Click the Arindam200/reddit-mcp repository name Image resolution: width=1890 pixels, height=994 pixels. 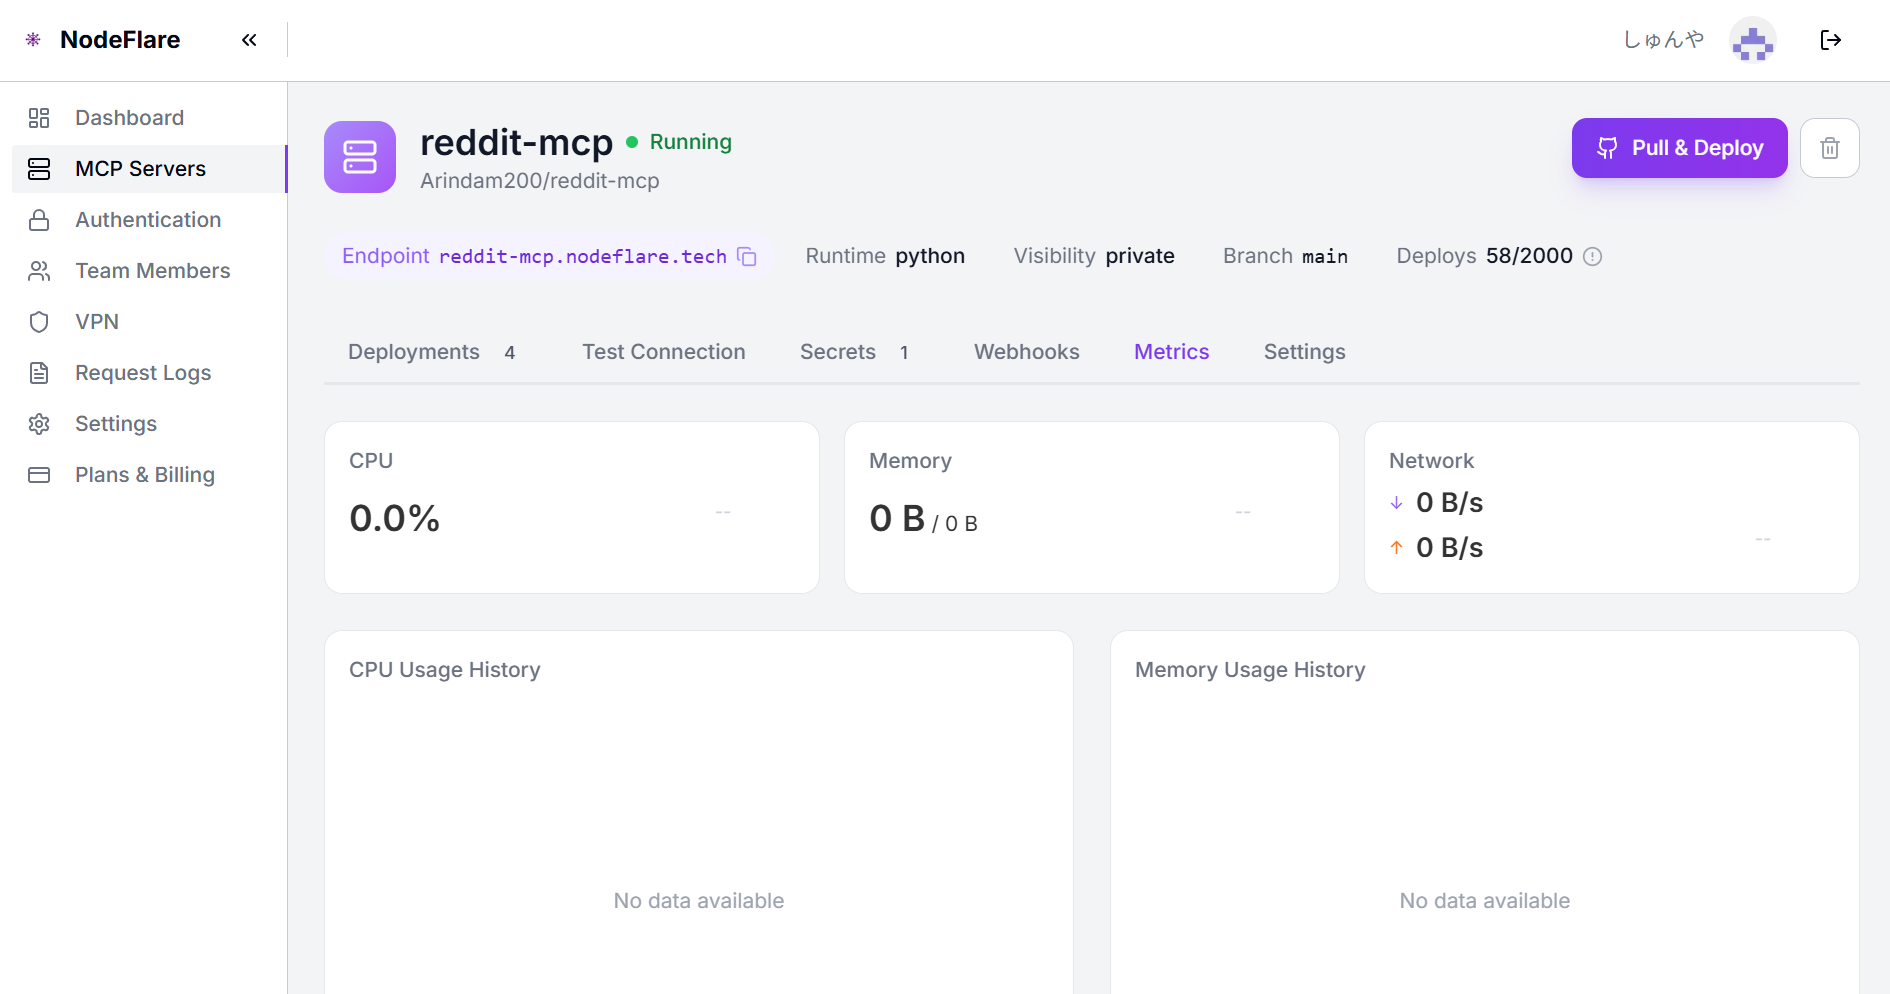[540, 181]
